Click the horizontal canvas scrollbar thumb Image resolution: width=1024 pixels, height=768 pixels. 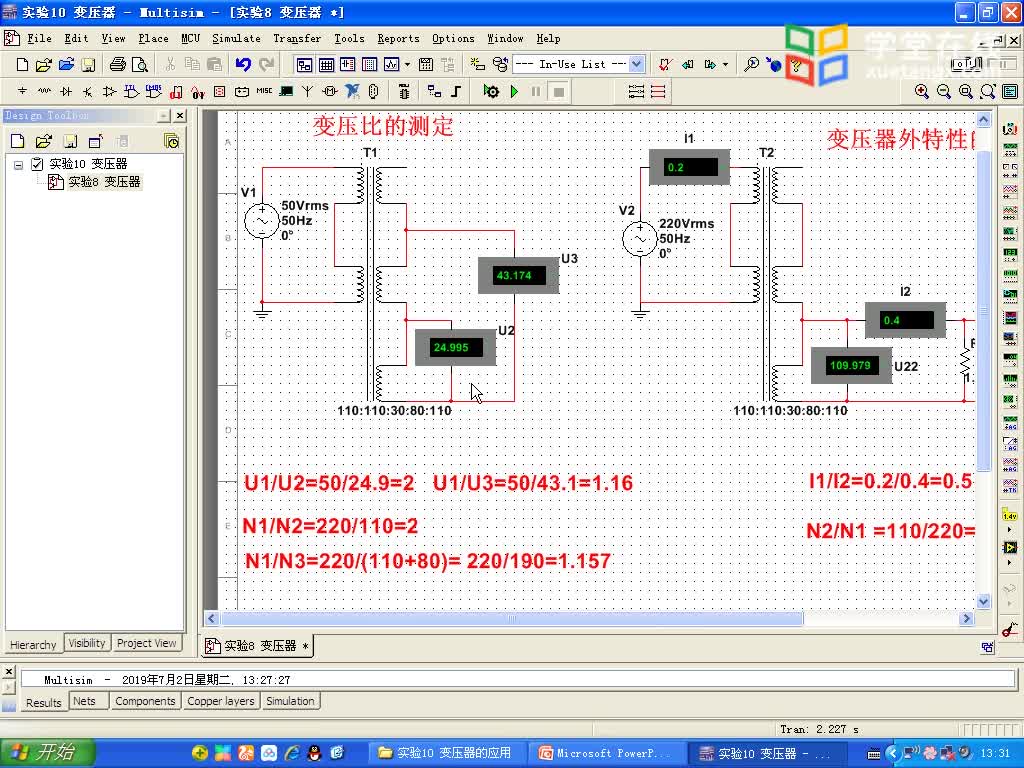click(x=512, y=618)
